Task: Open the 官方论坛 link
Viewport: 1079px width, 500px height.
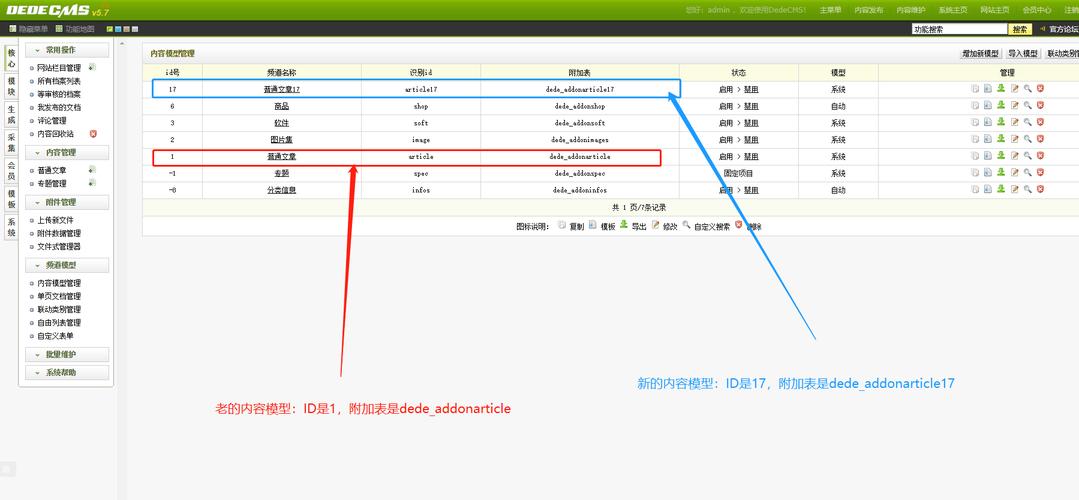Action: point(1063,29)
